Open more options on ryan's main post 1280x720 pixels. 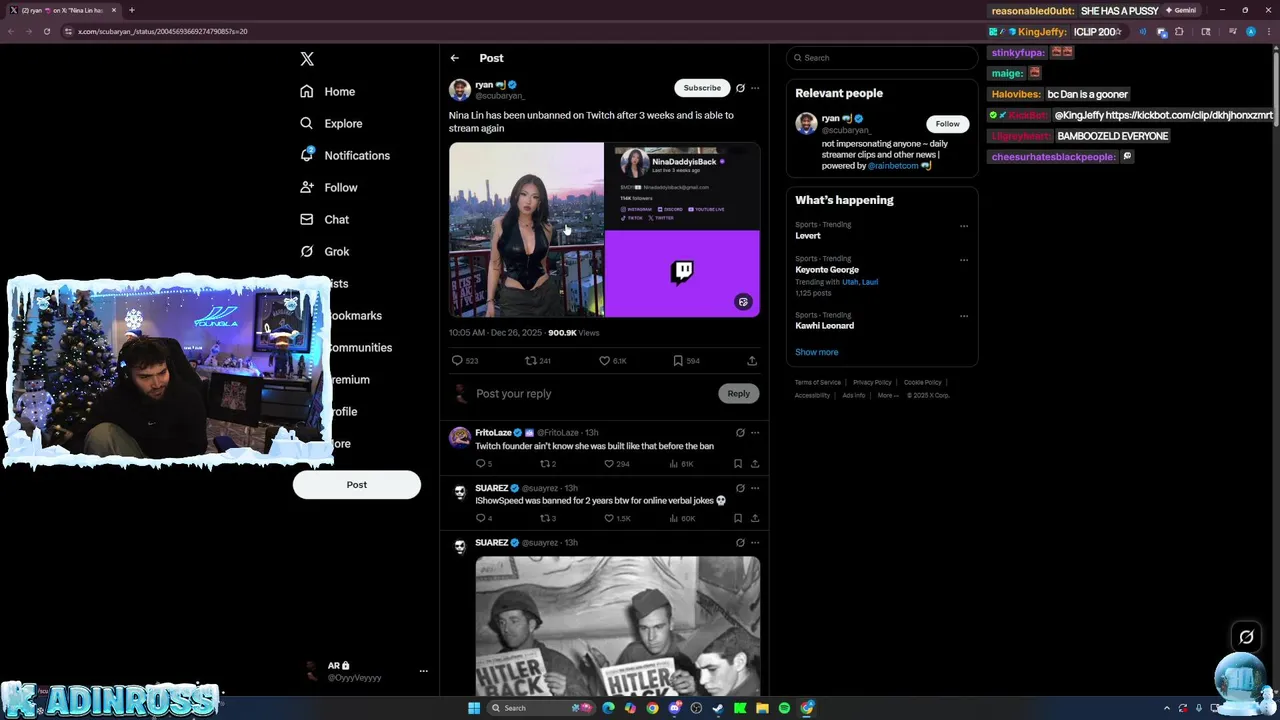click(755, 88)
